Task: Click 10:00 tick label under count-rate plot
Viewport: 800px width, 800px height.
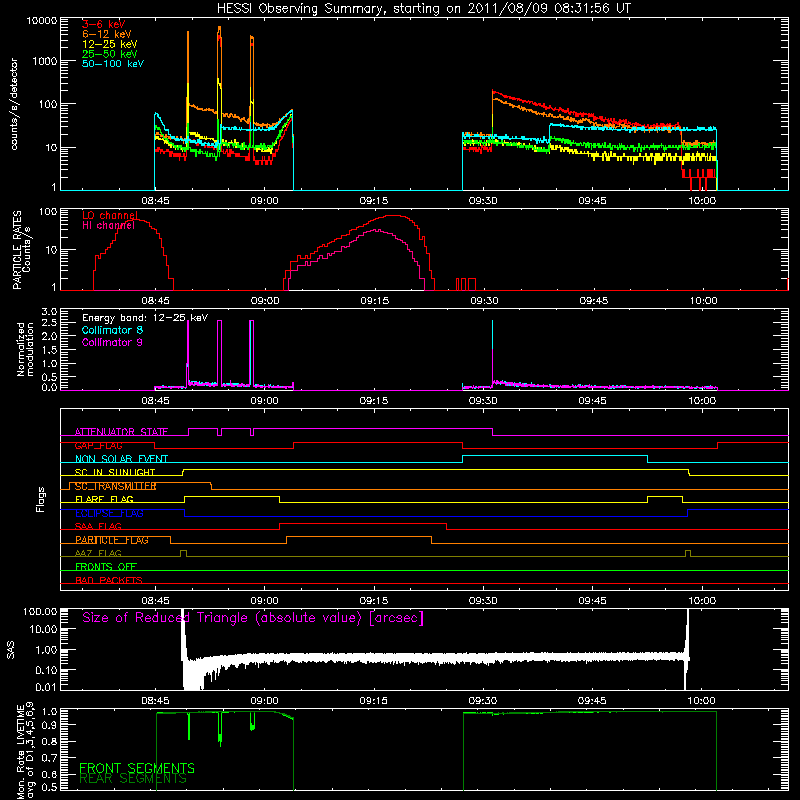Action: [x=702, y=201]
